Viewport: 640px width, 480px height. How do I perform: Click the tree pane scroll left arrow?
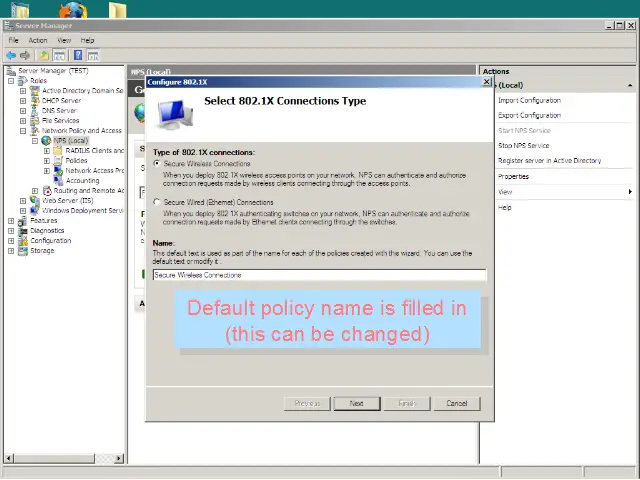pos(9,458)
